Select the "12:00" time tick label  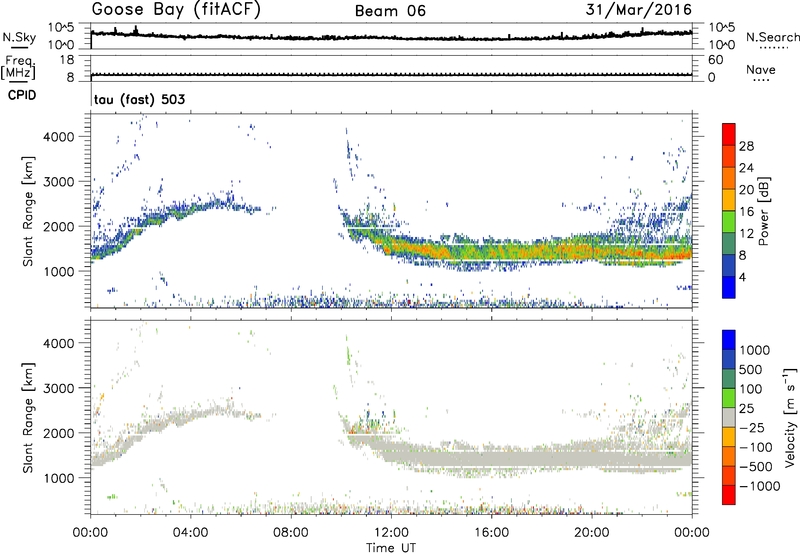coord(391,533)
